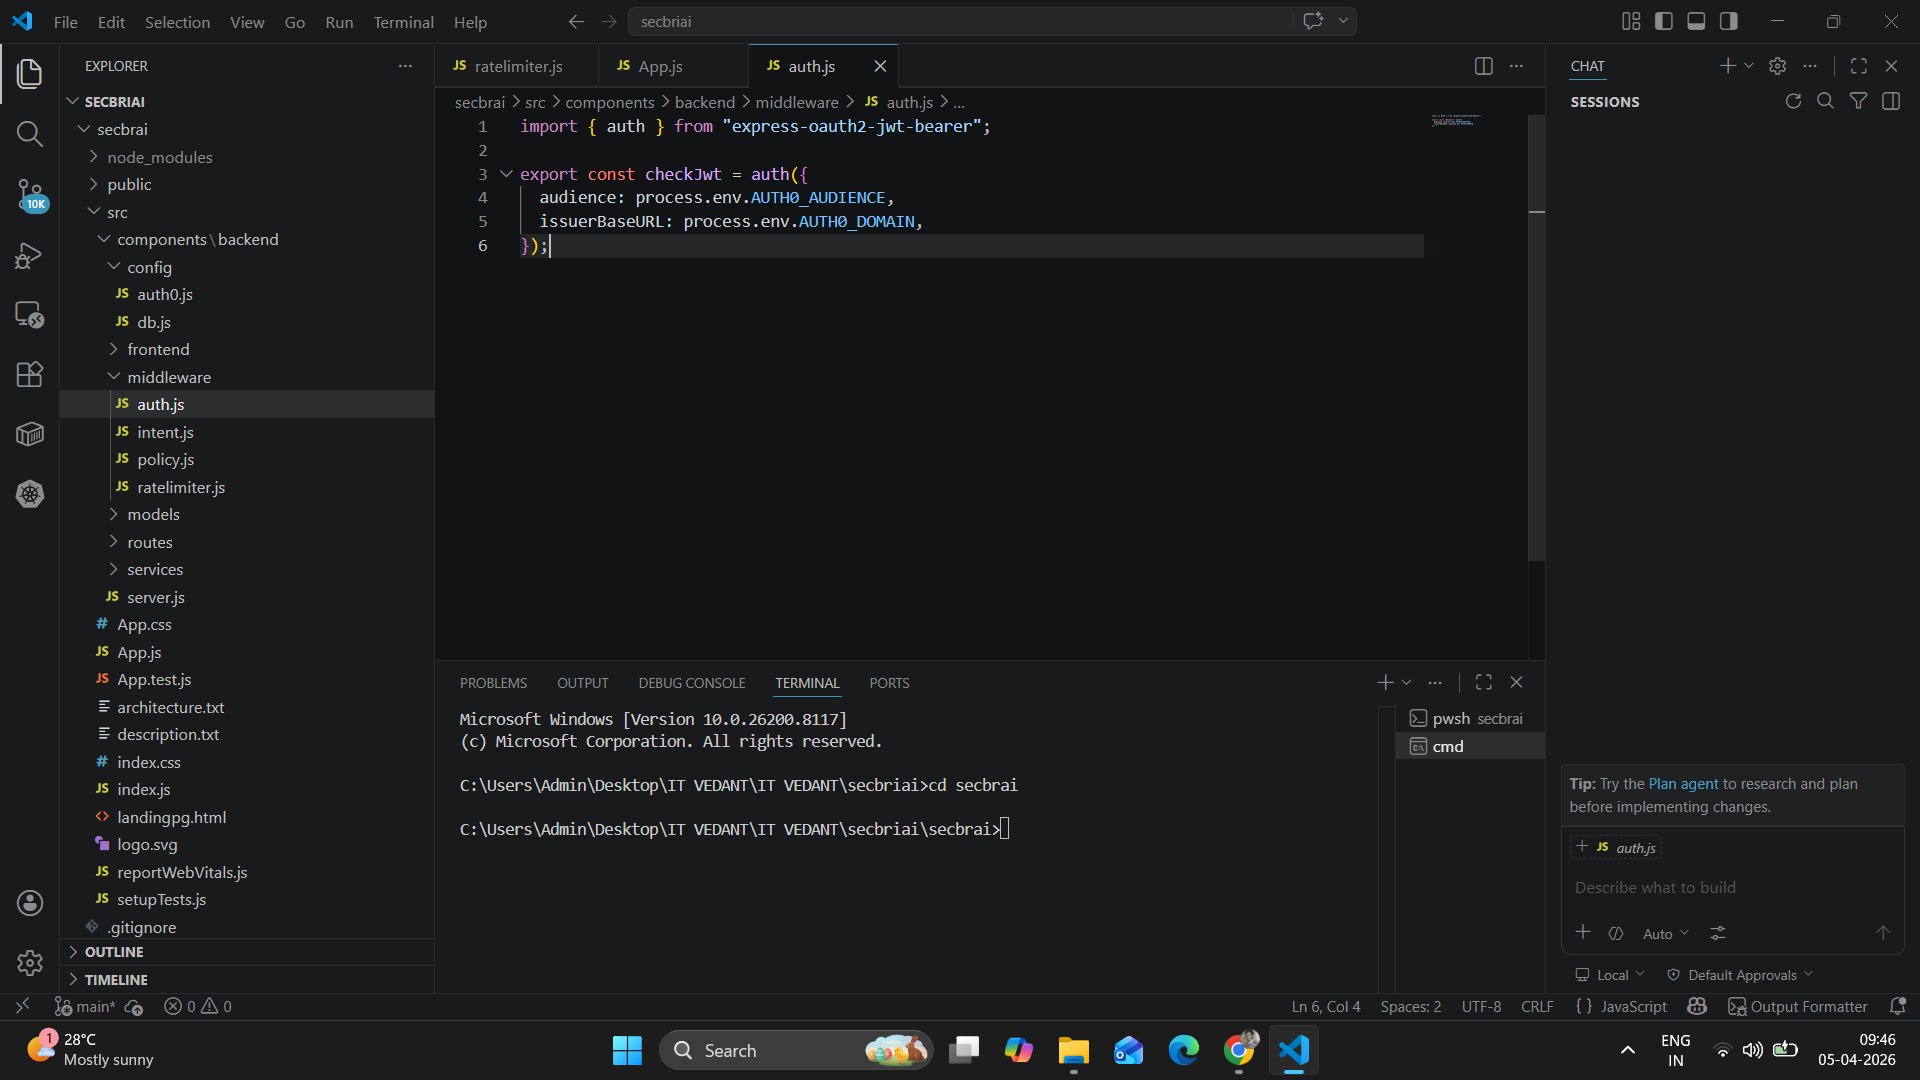Open the Run and Debug view

[x=30, y=255]
